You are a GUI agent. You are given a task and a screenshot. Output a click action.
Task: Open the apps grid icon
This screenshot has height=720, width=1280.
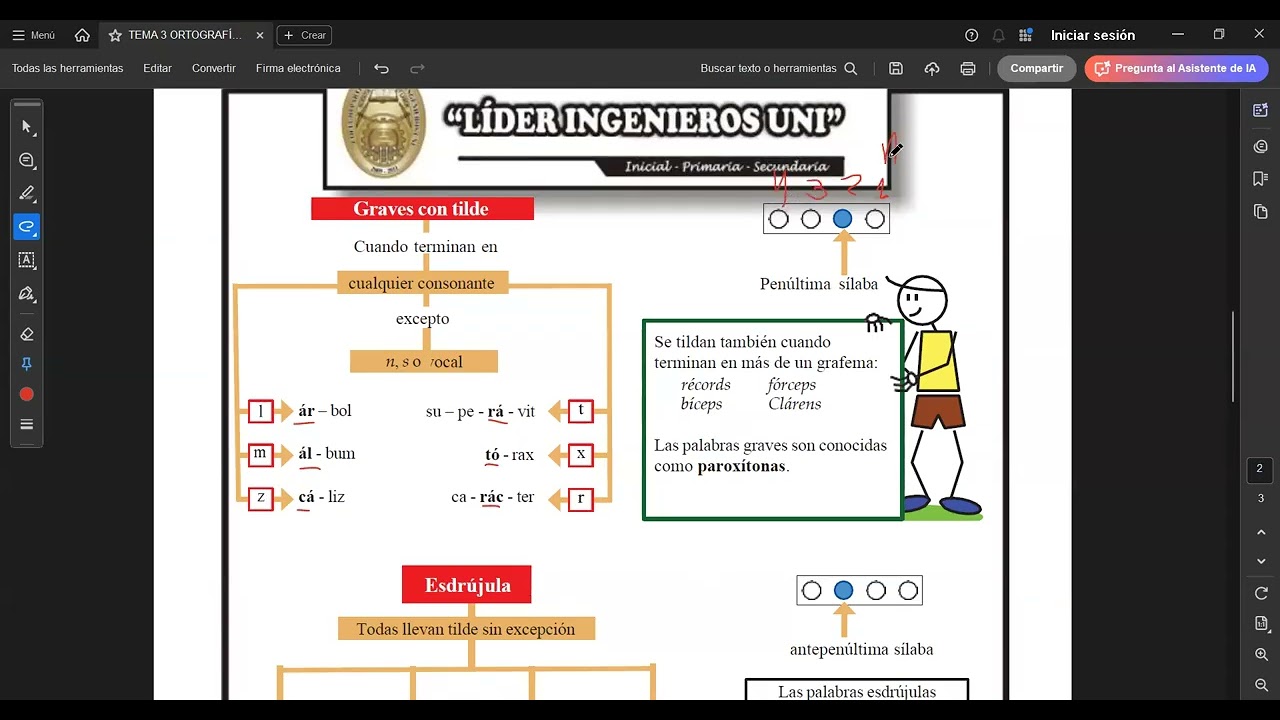[1025, 35]
